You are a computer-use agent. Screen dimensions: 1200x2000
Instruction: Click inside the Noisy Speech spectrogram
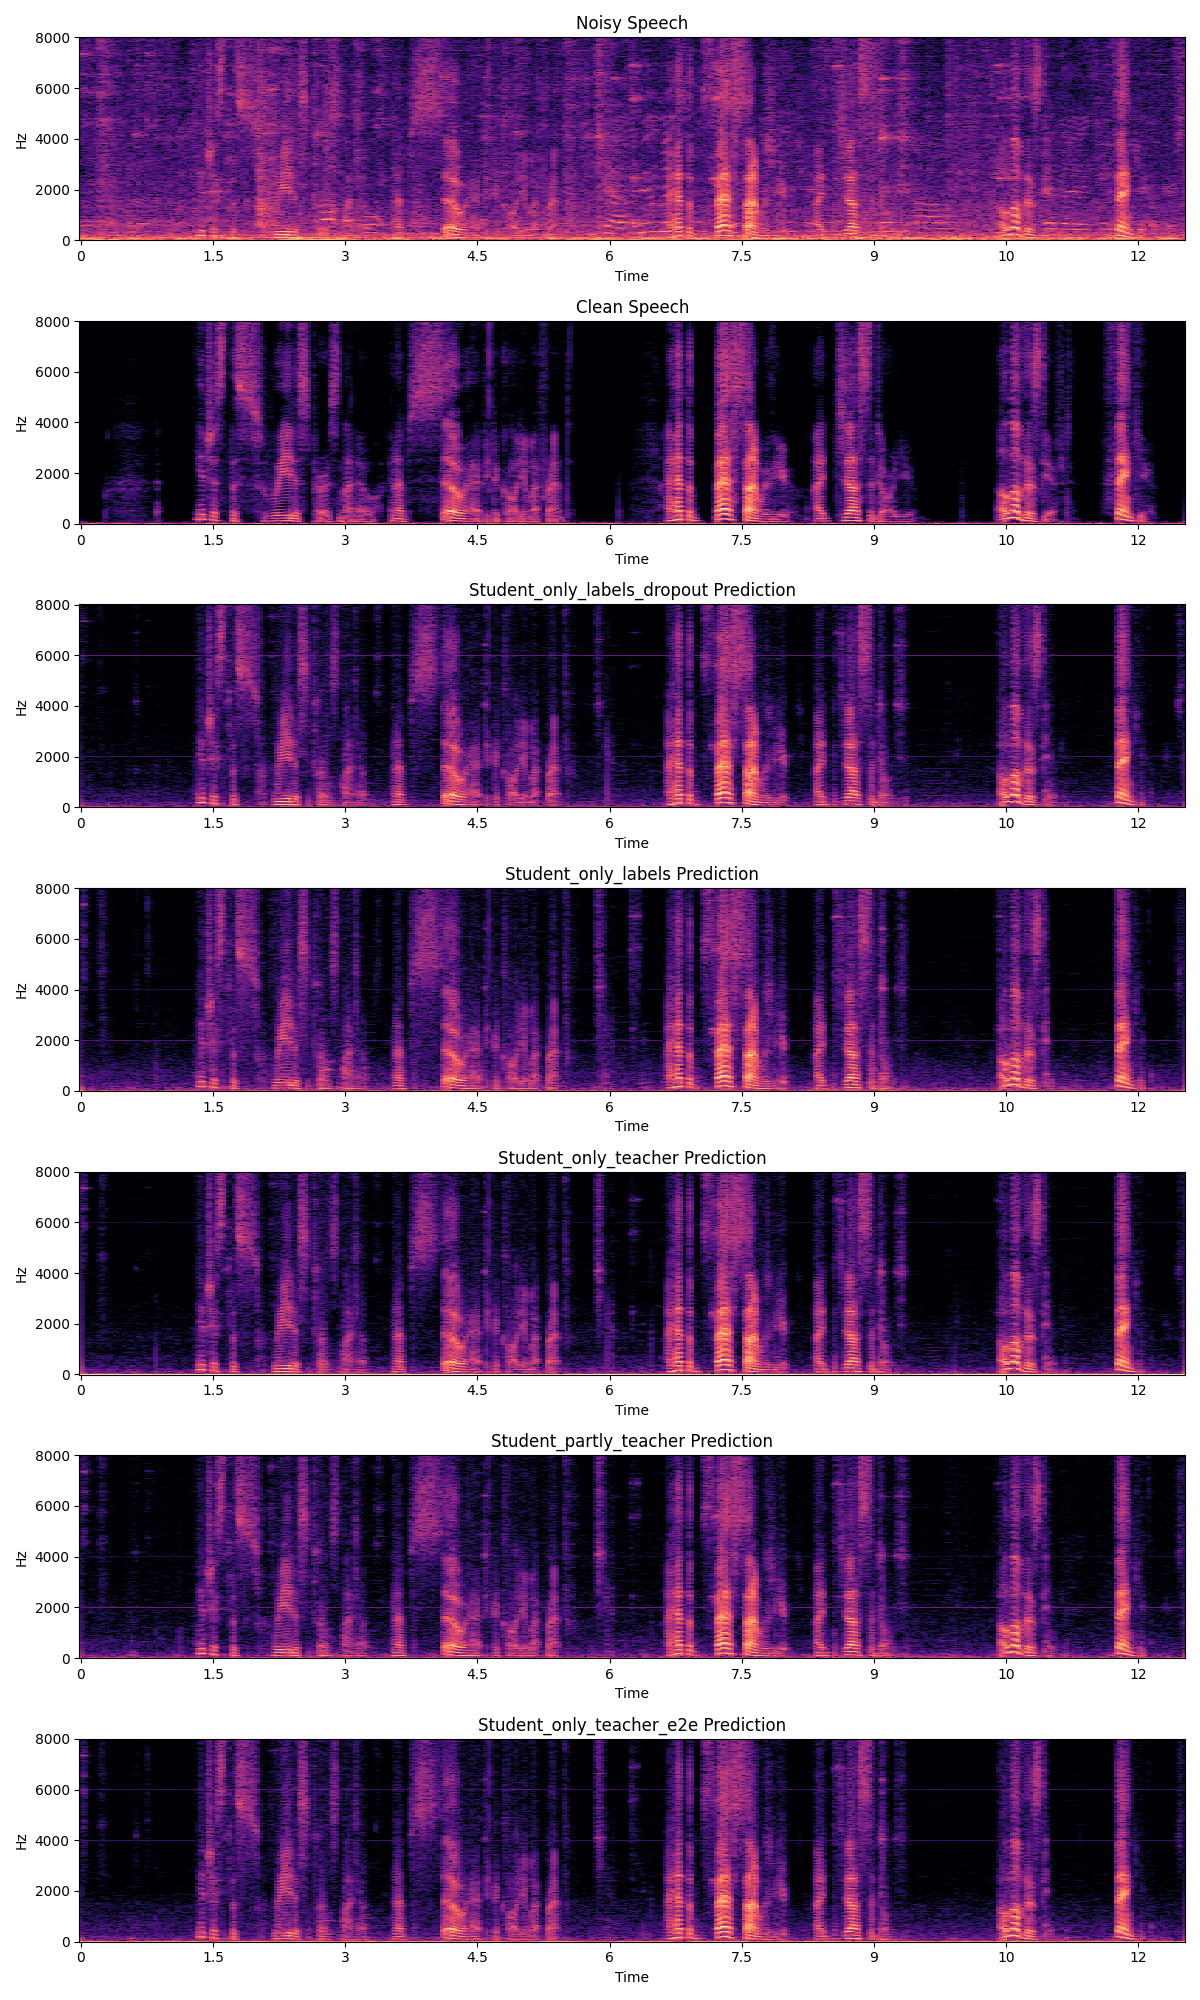631,139
